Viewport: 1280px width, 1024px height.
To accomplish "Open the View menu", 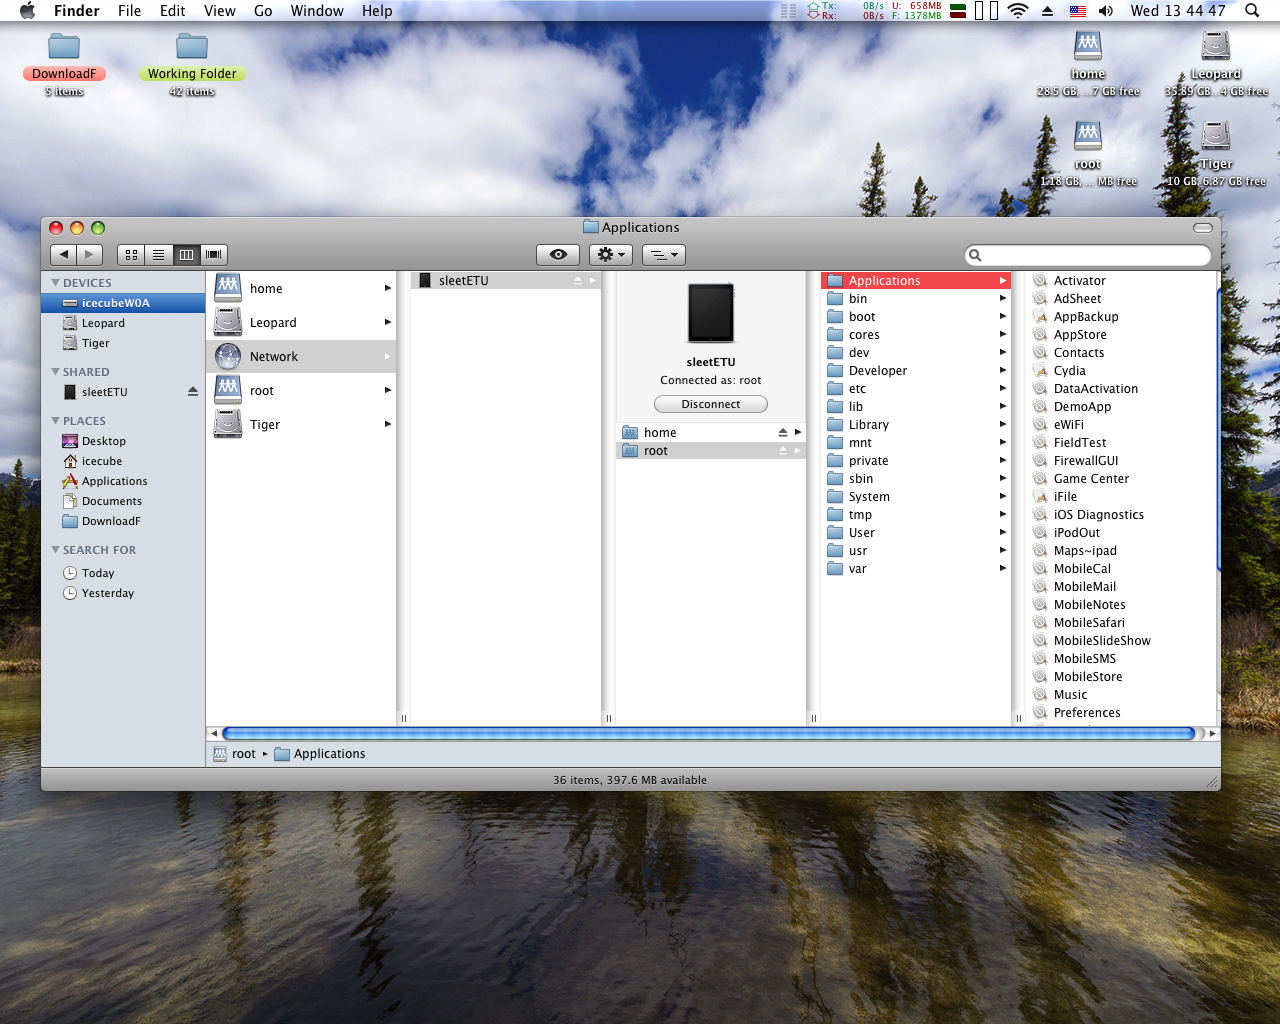I will pyautogui.click(x=220, y=11).
